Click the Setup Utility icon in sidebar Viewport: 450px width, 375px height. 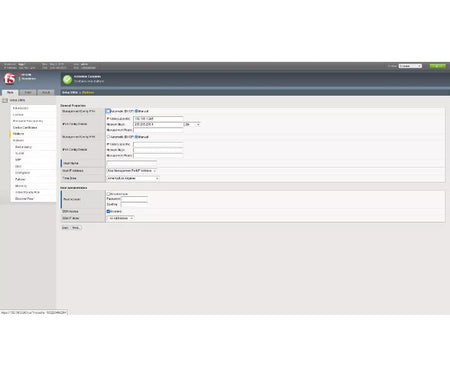pos(5,100)
